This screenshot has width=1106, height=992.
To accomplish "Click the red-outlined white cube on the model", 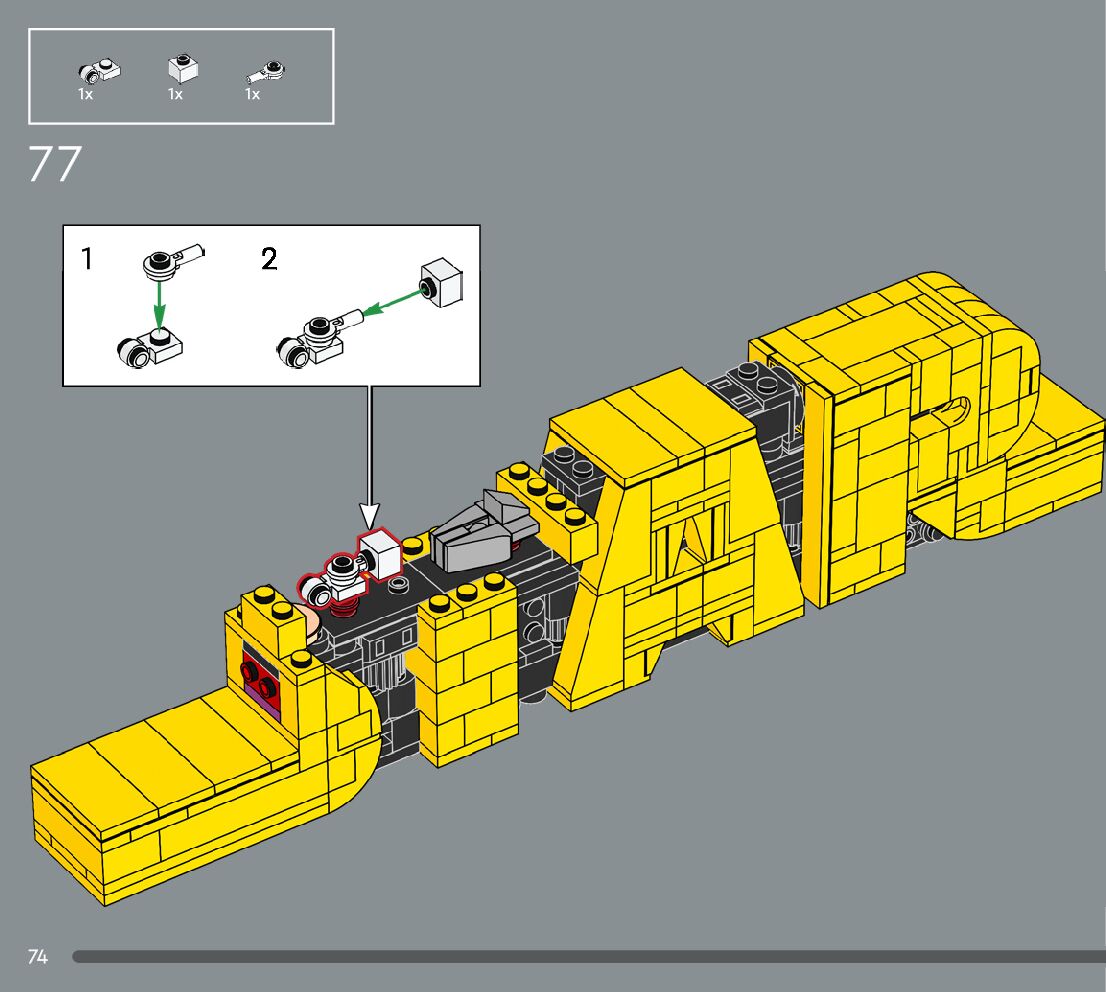I will (379, 554).
